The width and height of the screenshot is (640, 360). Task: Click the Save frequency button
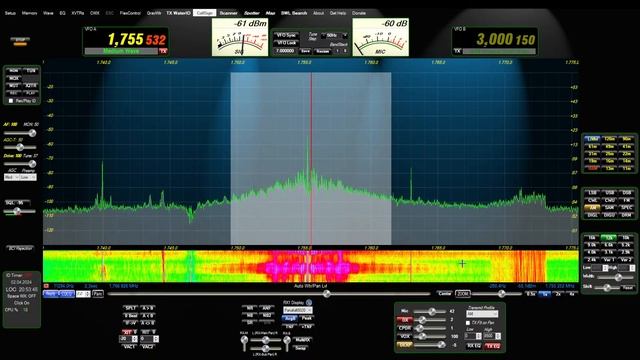[305, 51]
